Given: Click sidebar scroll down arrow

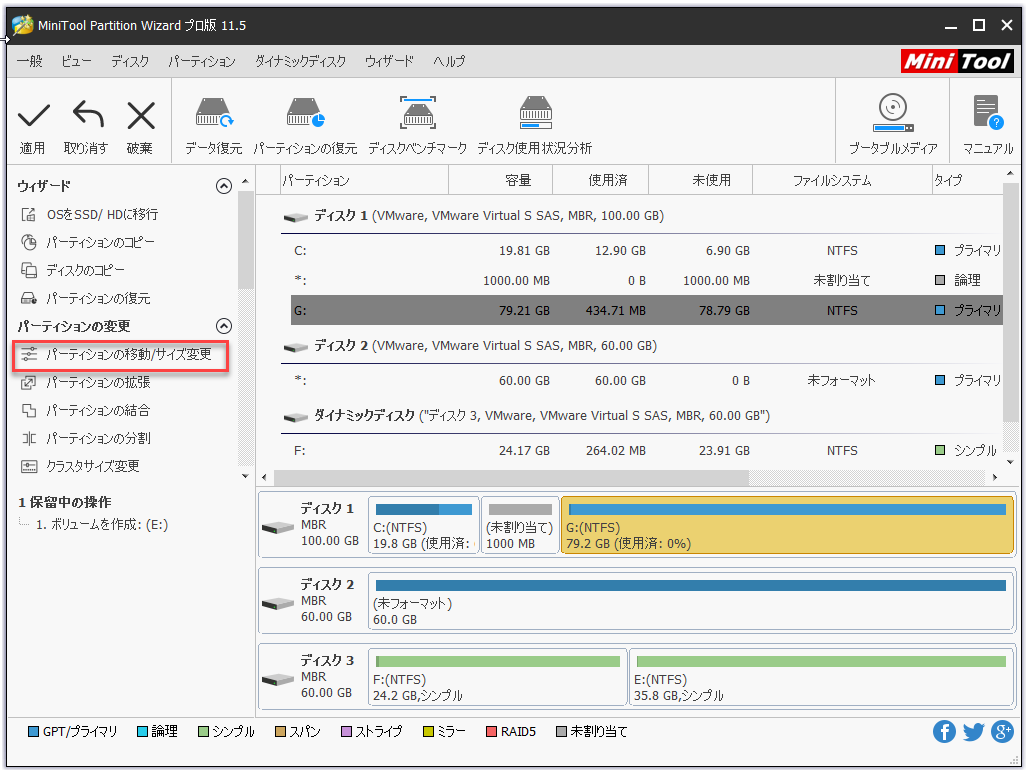Looking at the screenshot, I should click(x=245, y=477).
